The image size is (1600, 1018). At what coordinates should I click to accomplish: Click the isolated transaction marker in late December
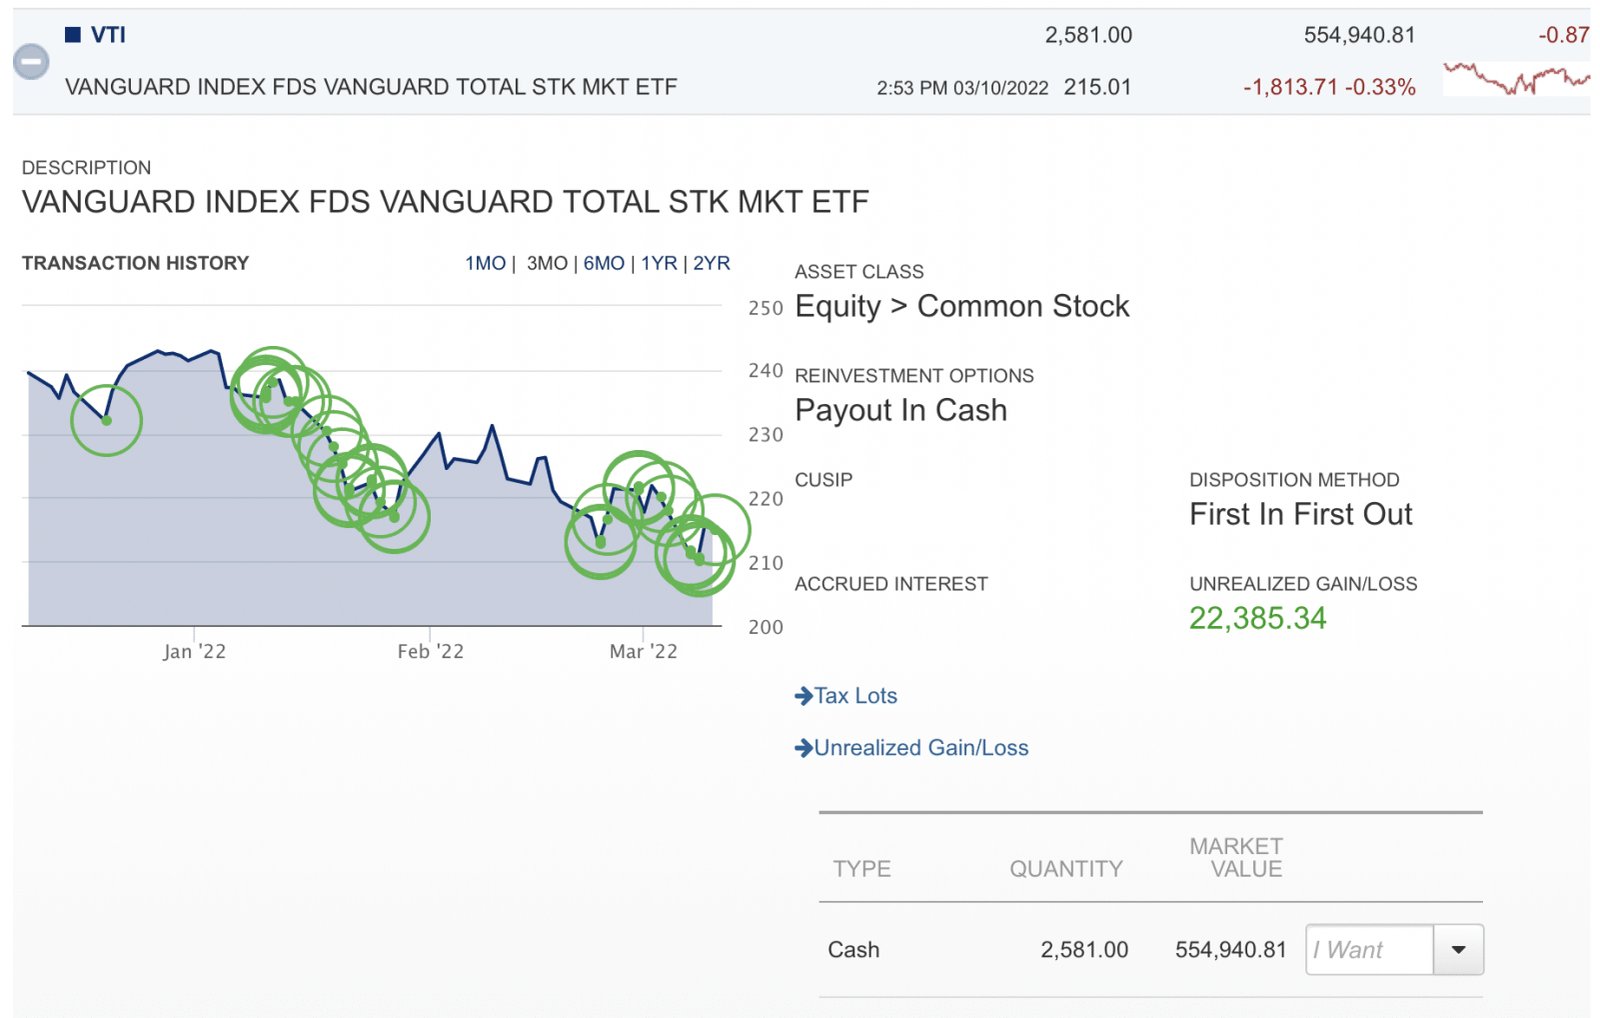click(x=106, y=420)
